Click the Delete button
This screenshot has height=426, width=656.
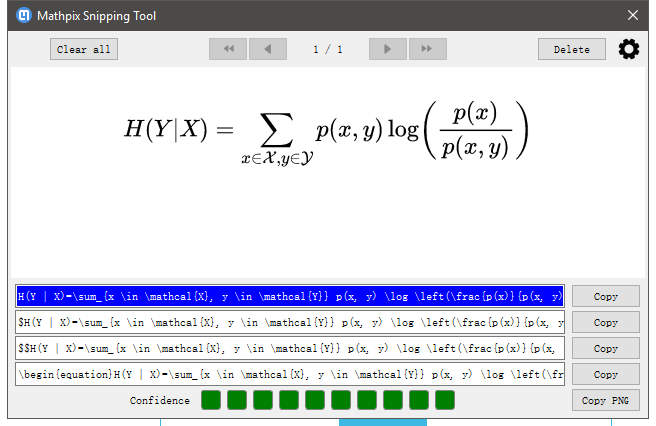pyautogui.click(x=571, y=49)
